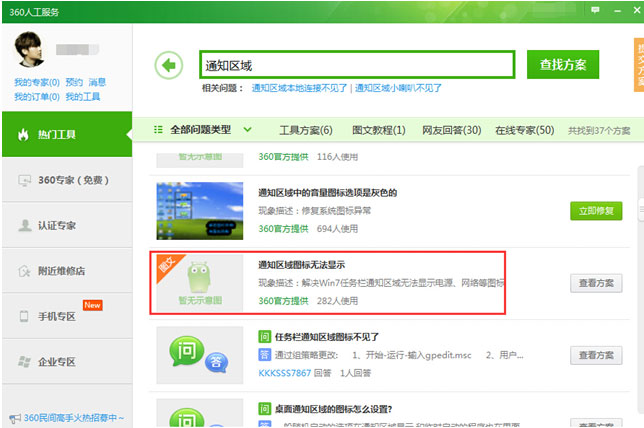Screen dimensions: 644x428
Task: Click 查看方案 for 任务栏通知区域图标不见了
Action: 596,355
